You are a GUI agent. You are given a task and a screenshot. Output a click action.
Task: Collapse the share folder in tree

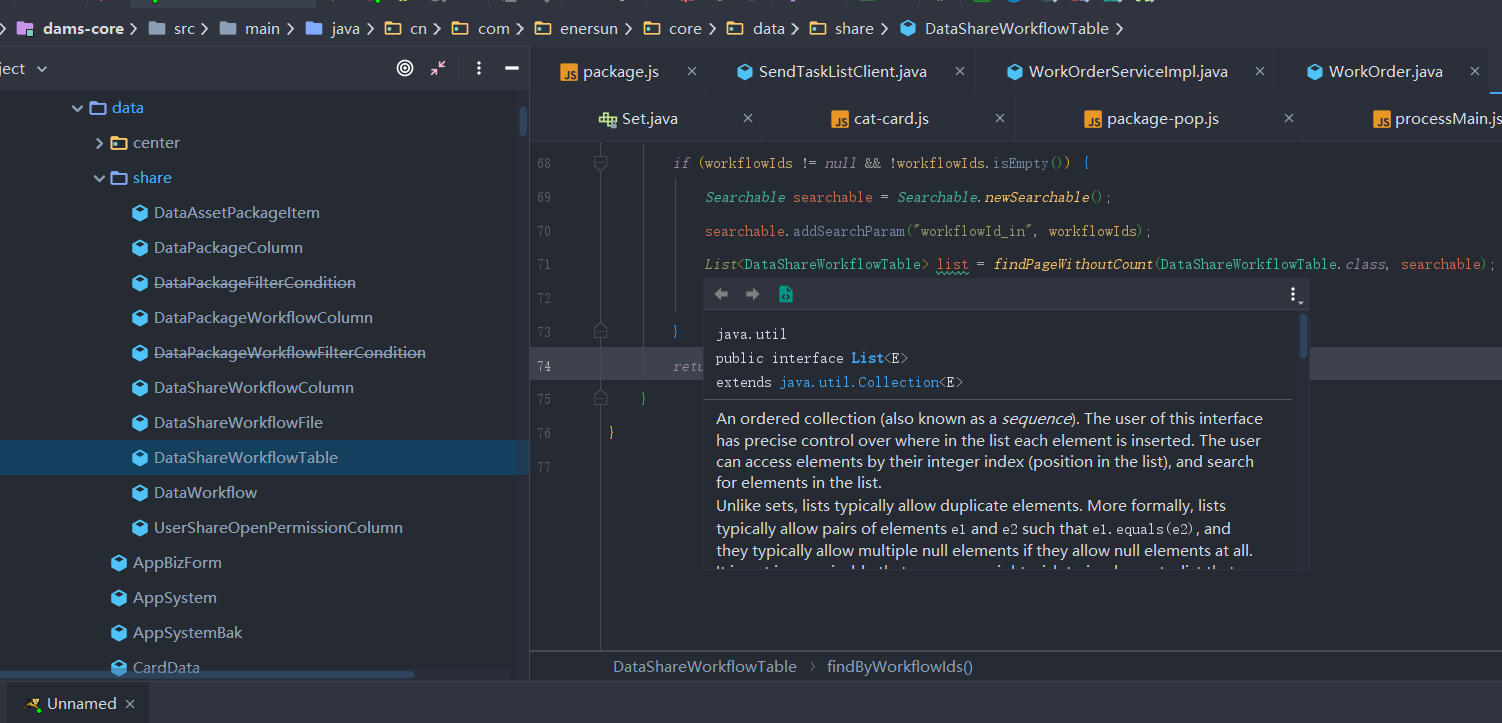point(99,178)
